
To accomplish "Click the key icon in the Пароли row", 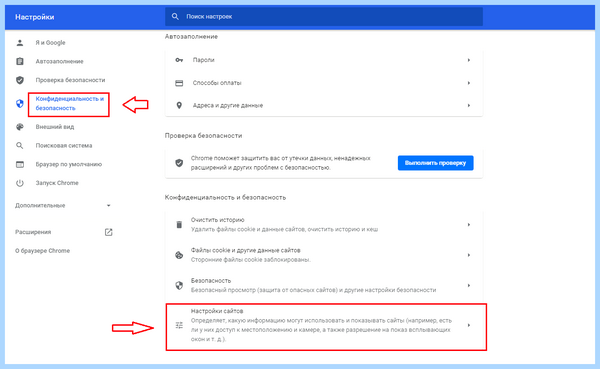I will click(179, 60).
